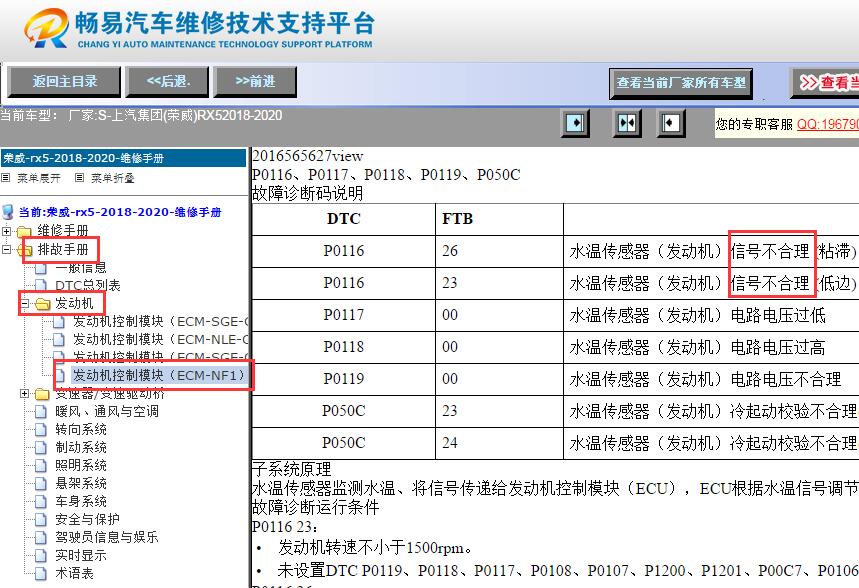
Task: Open 维修手册 tree folder
Action: point(62,231)
